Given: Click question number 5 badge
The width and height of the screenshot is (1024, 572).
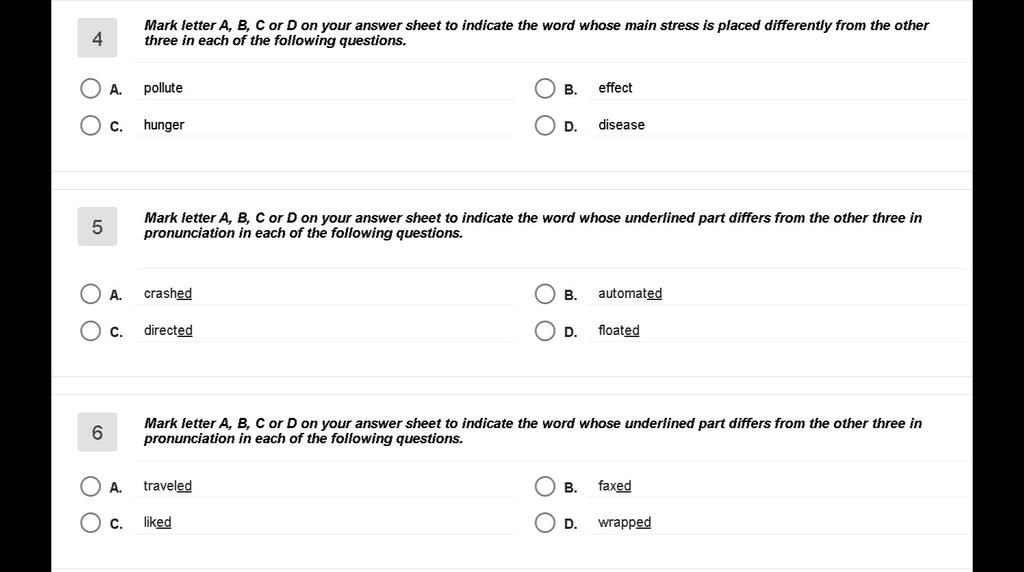Looking at the screenshot, I should click(97, 227).
